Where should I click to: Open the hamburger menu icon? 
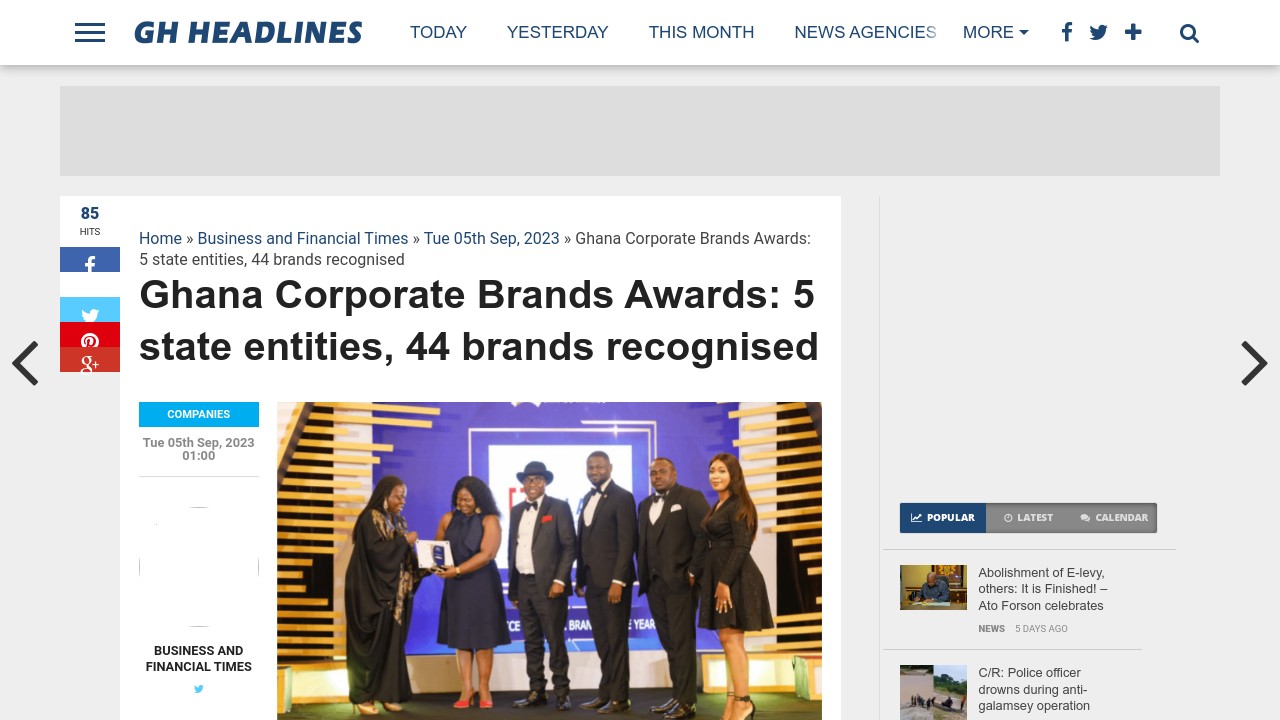[x=90, y=33]
